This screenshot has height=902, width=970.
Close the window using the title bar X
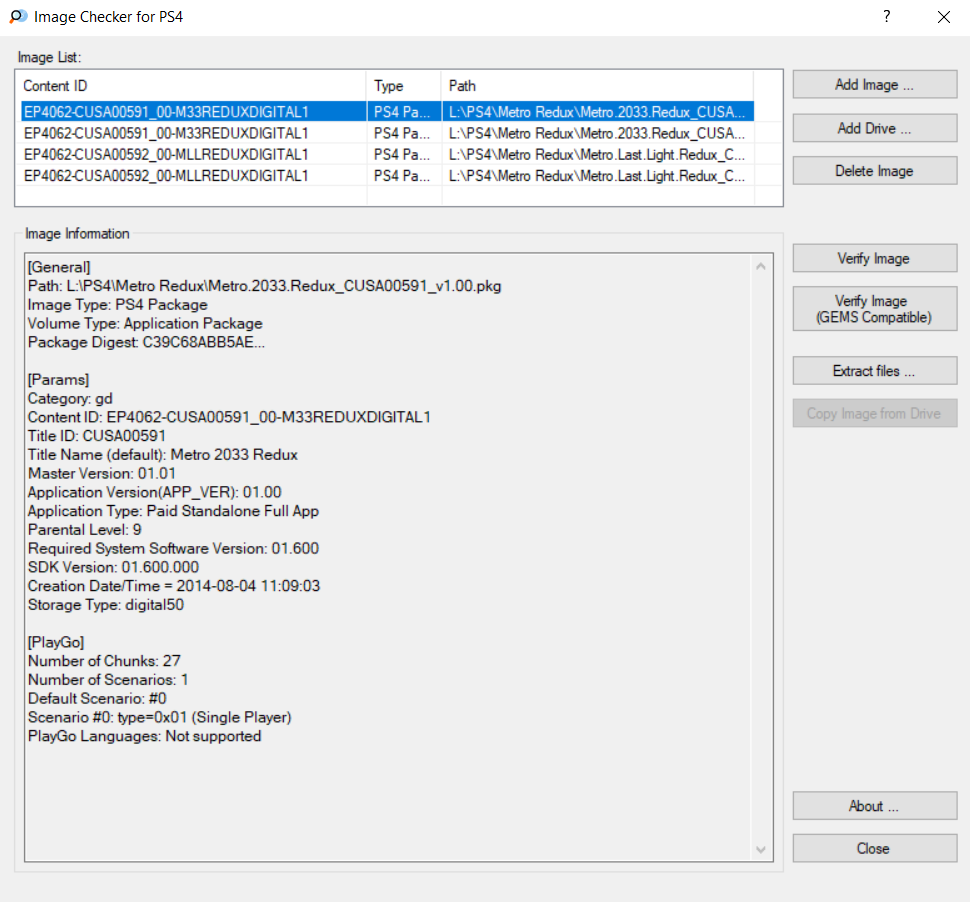[x=943, y=17]
